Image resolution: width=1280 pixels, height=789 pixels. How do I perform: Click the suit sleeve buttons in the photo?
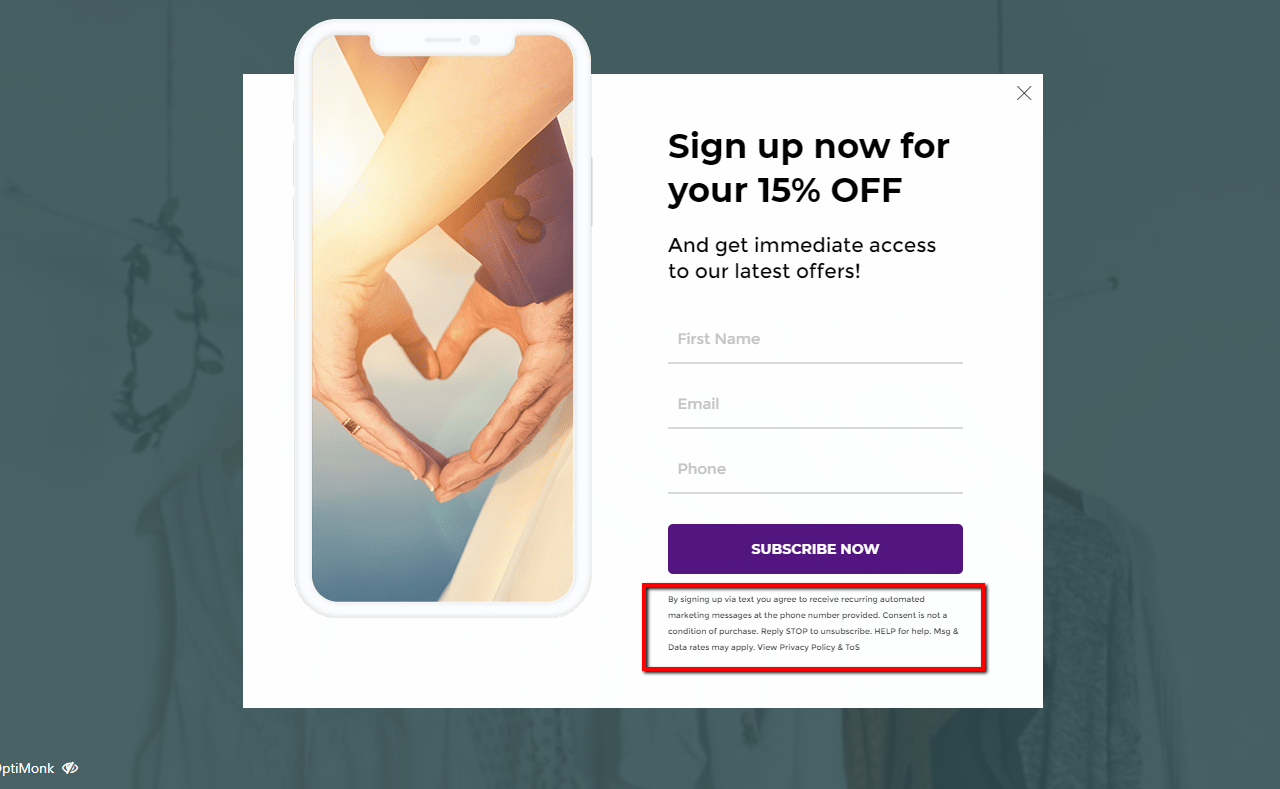tap(523, 217)
